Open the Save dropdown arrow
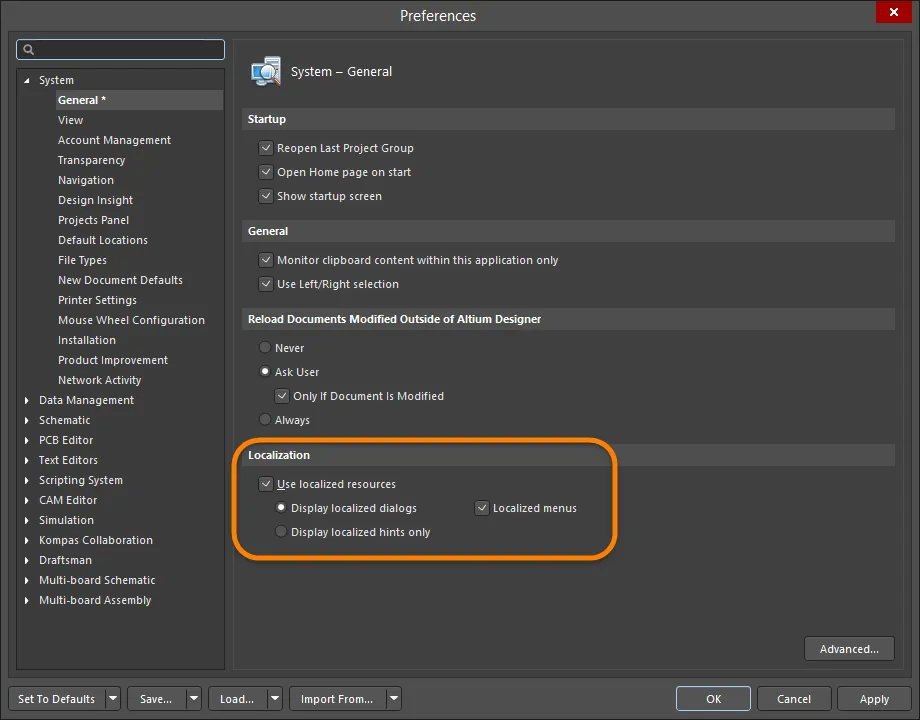This screenshot has width=920, height=720. [x=194, y=698]
